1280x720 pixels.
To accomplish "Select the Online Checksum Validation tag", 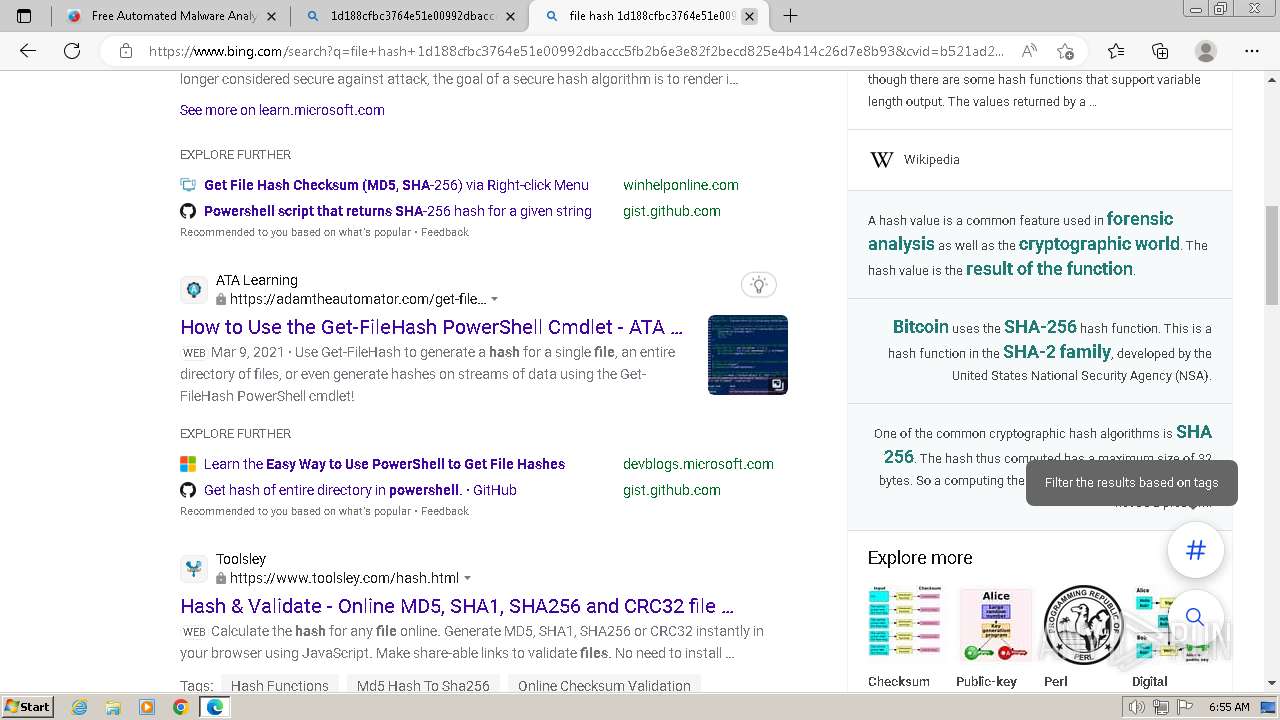I will (x=604, y=685).
